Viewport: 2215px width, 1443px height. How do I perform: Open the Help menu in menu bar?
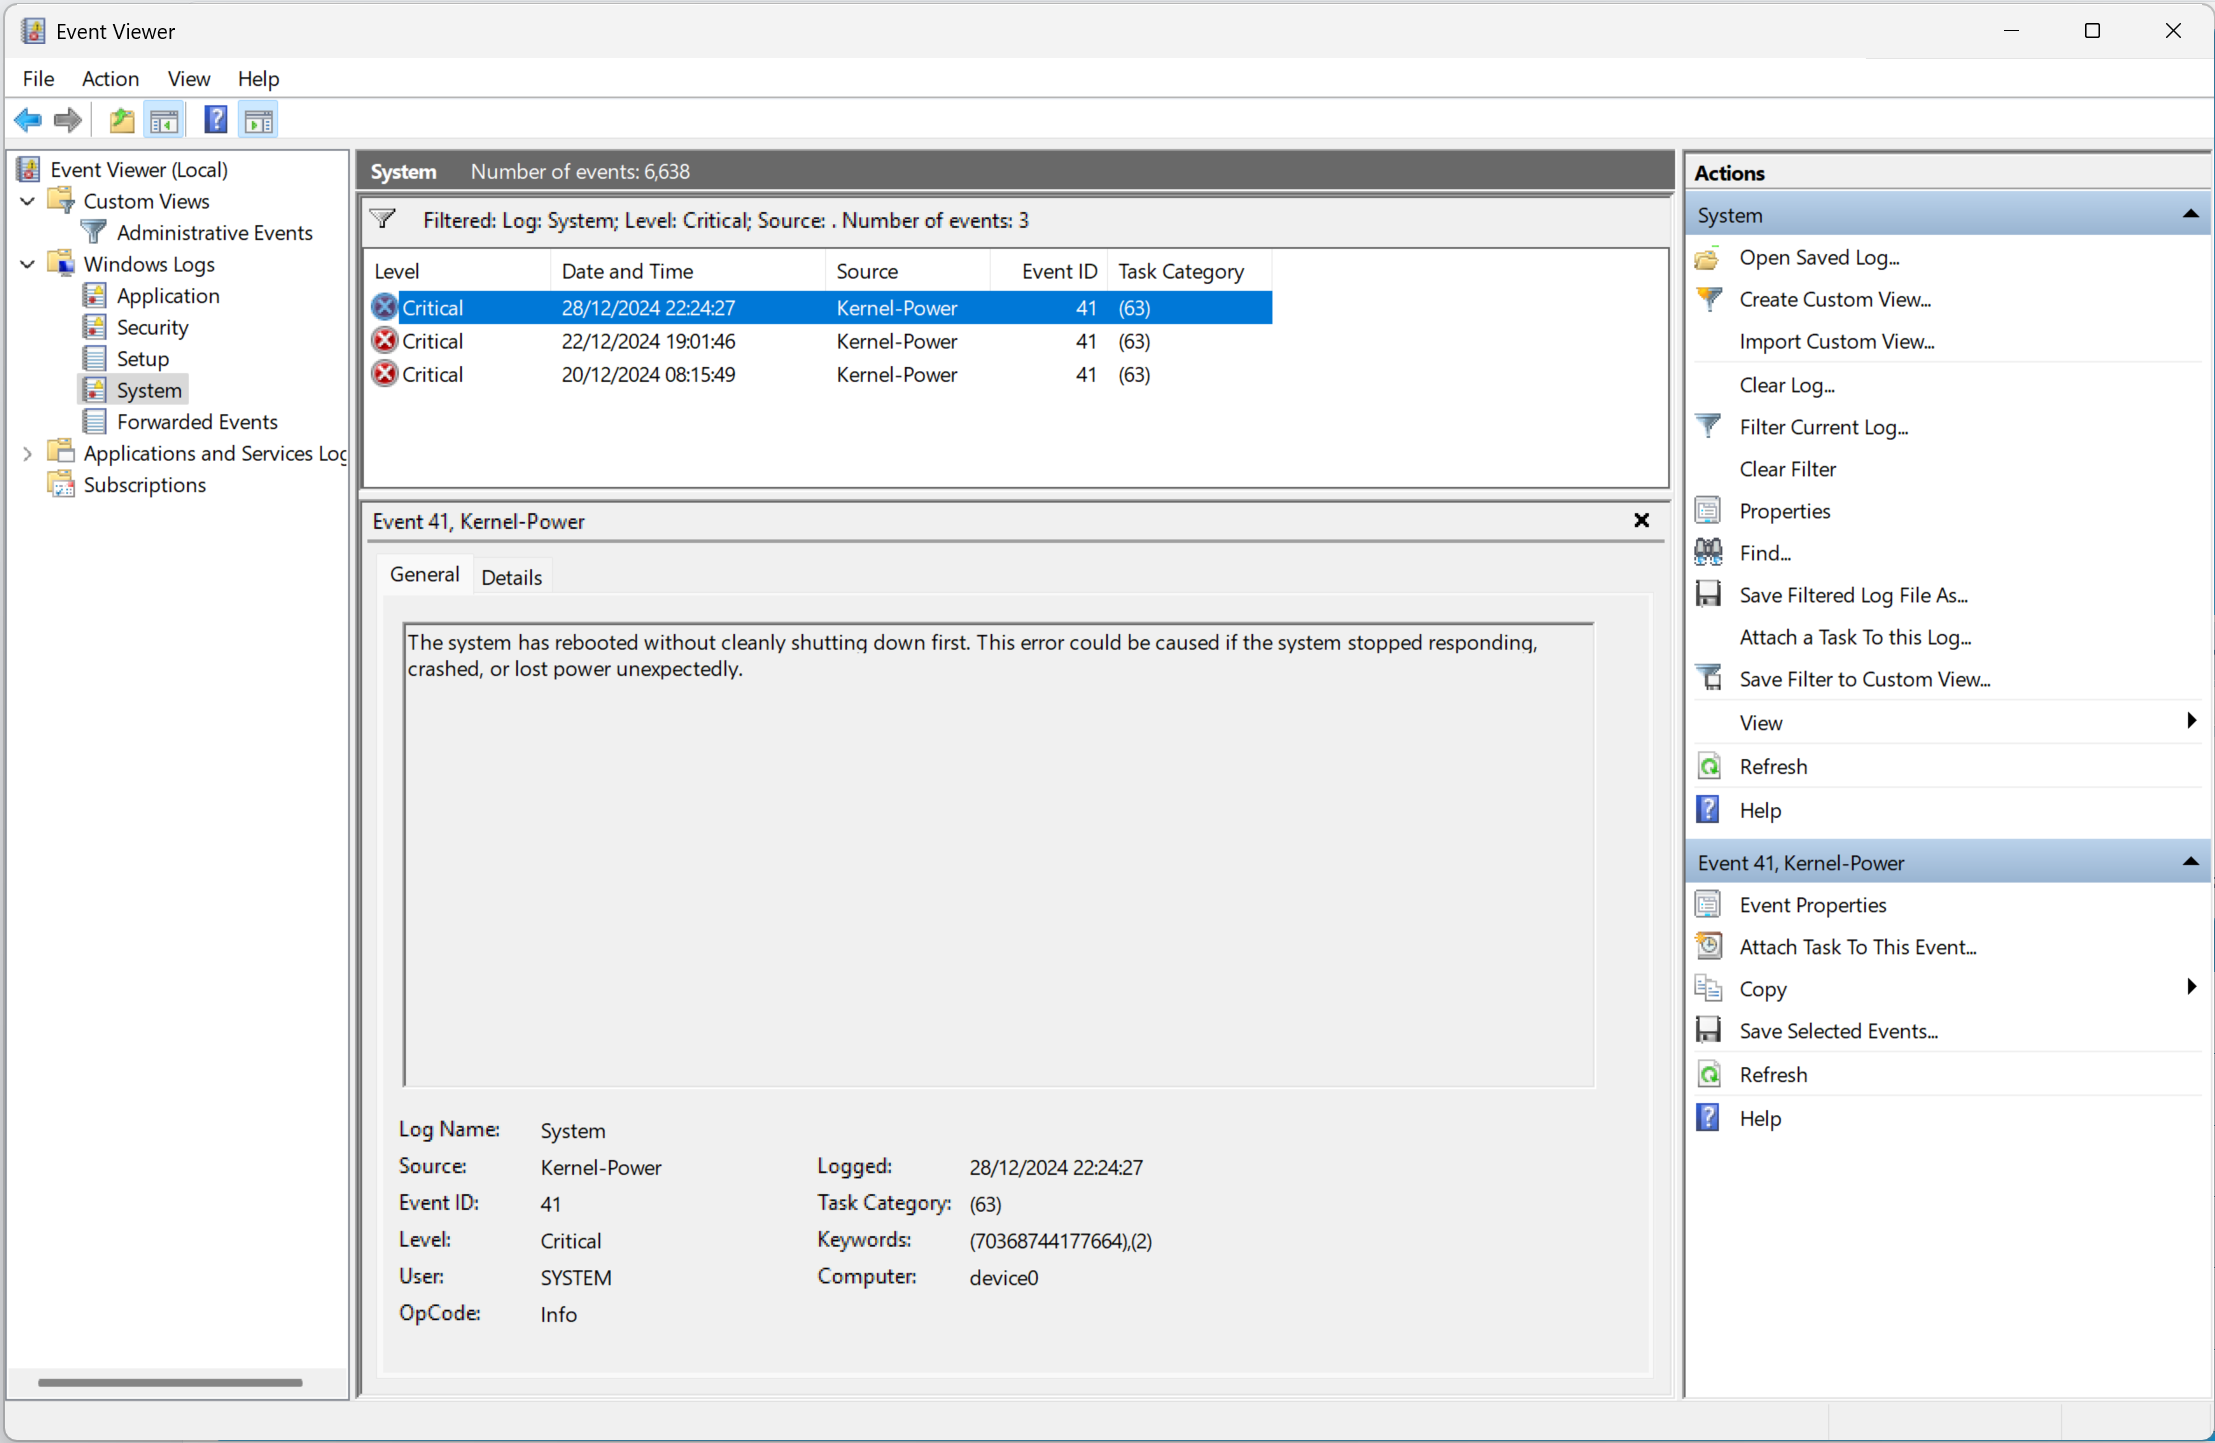[258, 78]
